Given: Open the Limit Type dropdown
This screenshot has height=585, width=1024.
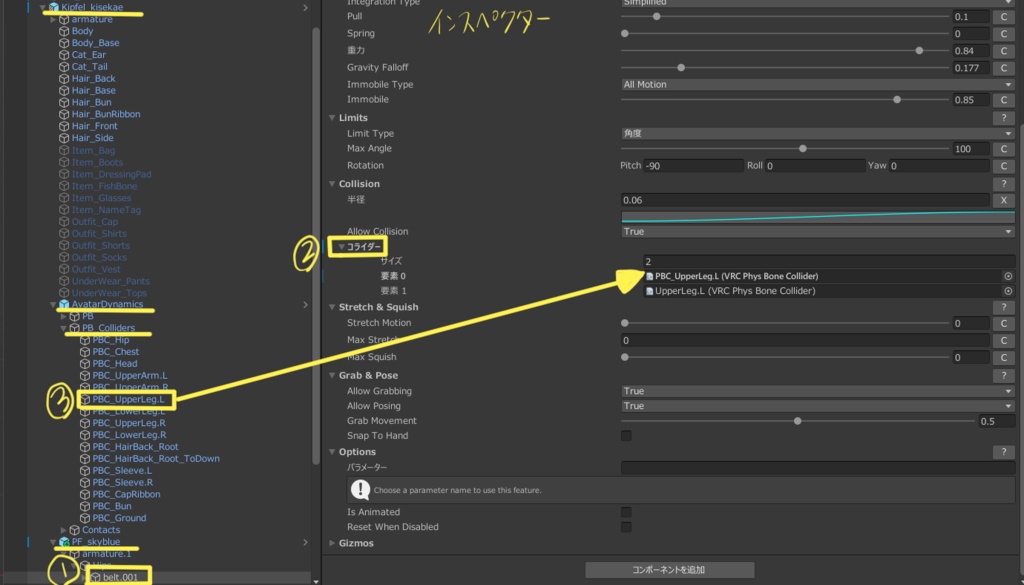Looking at the screenshot, I should 817,133.
